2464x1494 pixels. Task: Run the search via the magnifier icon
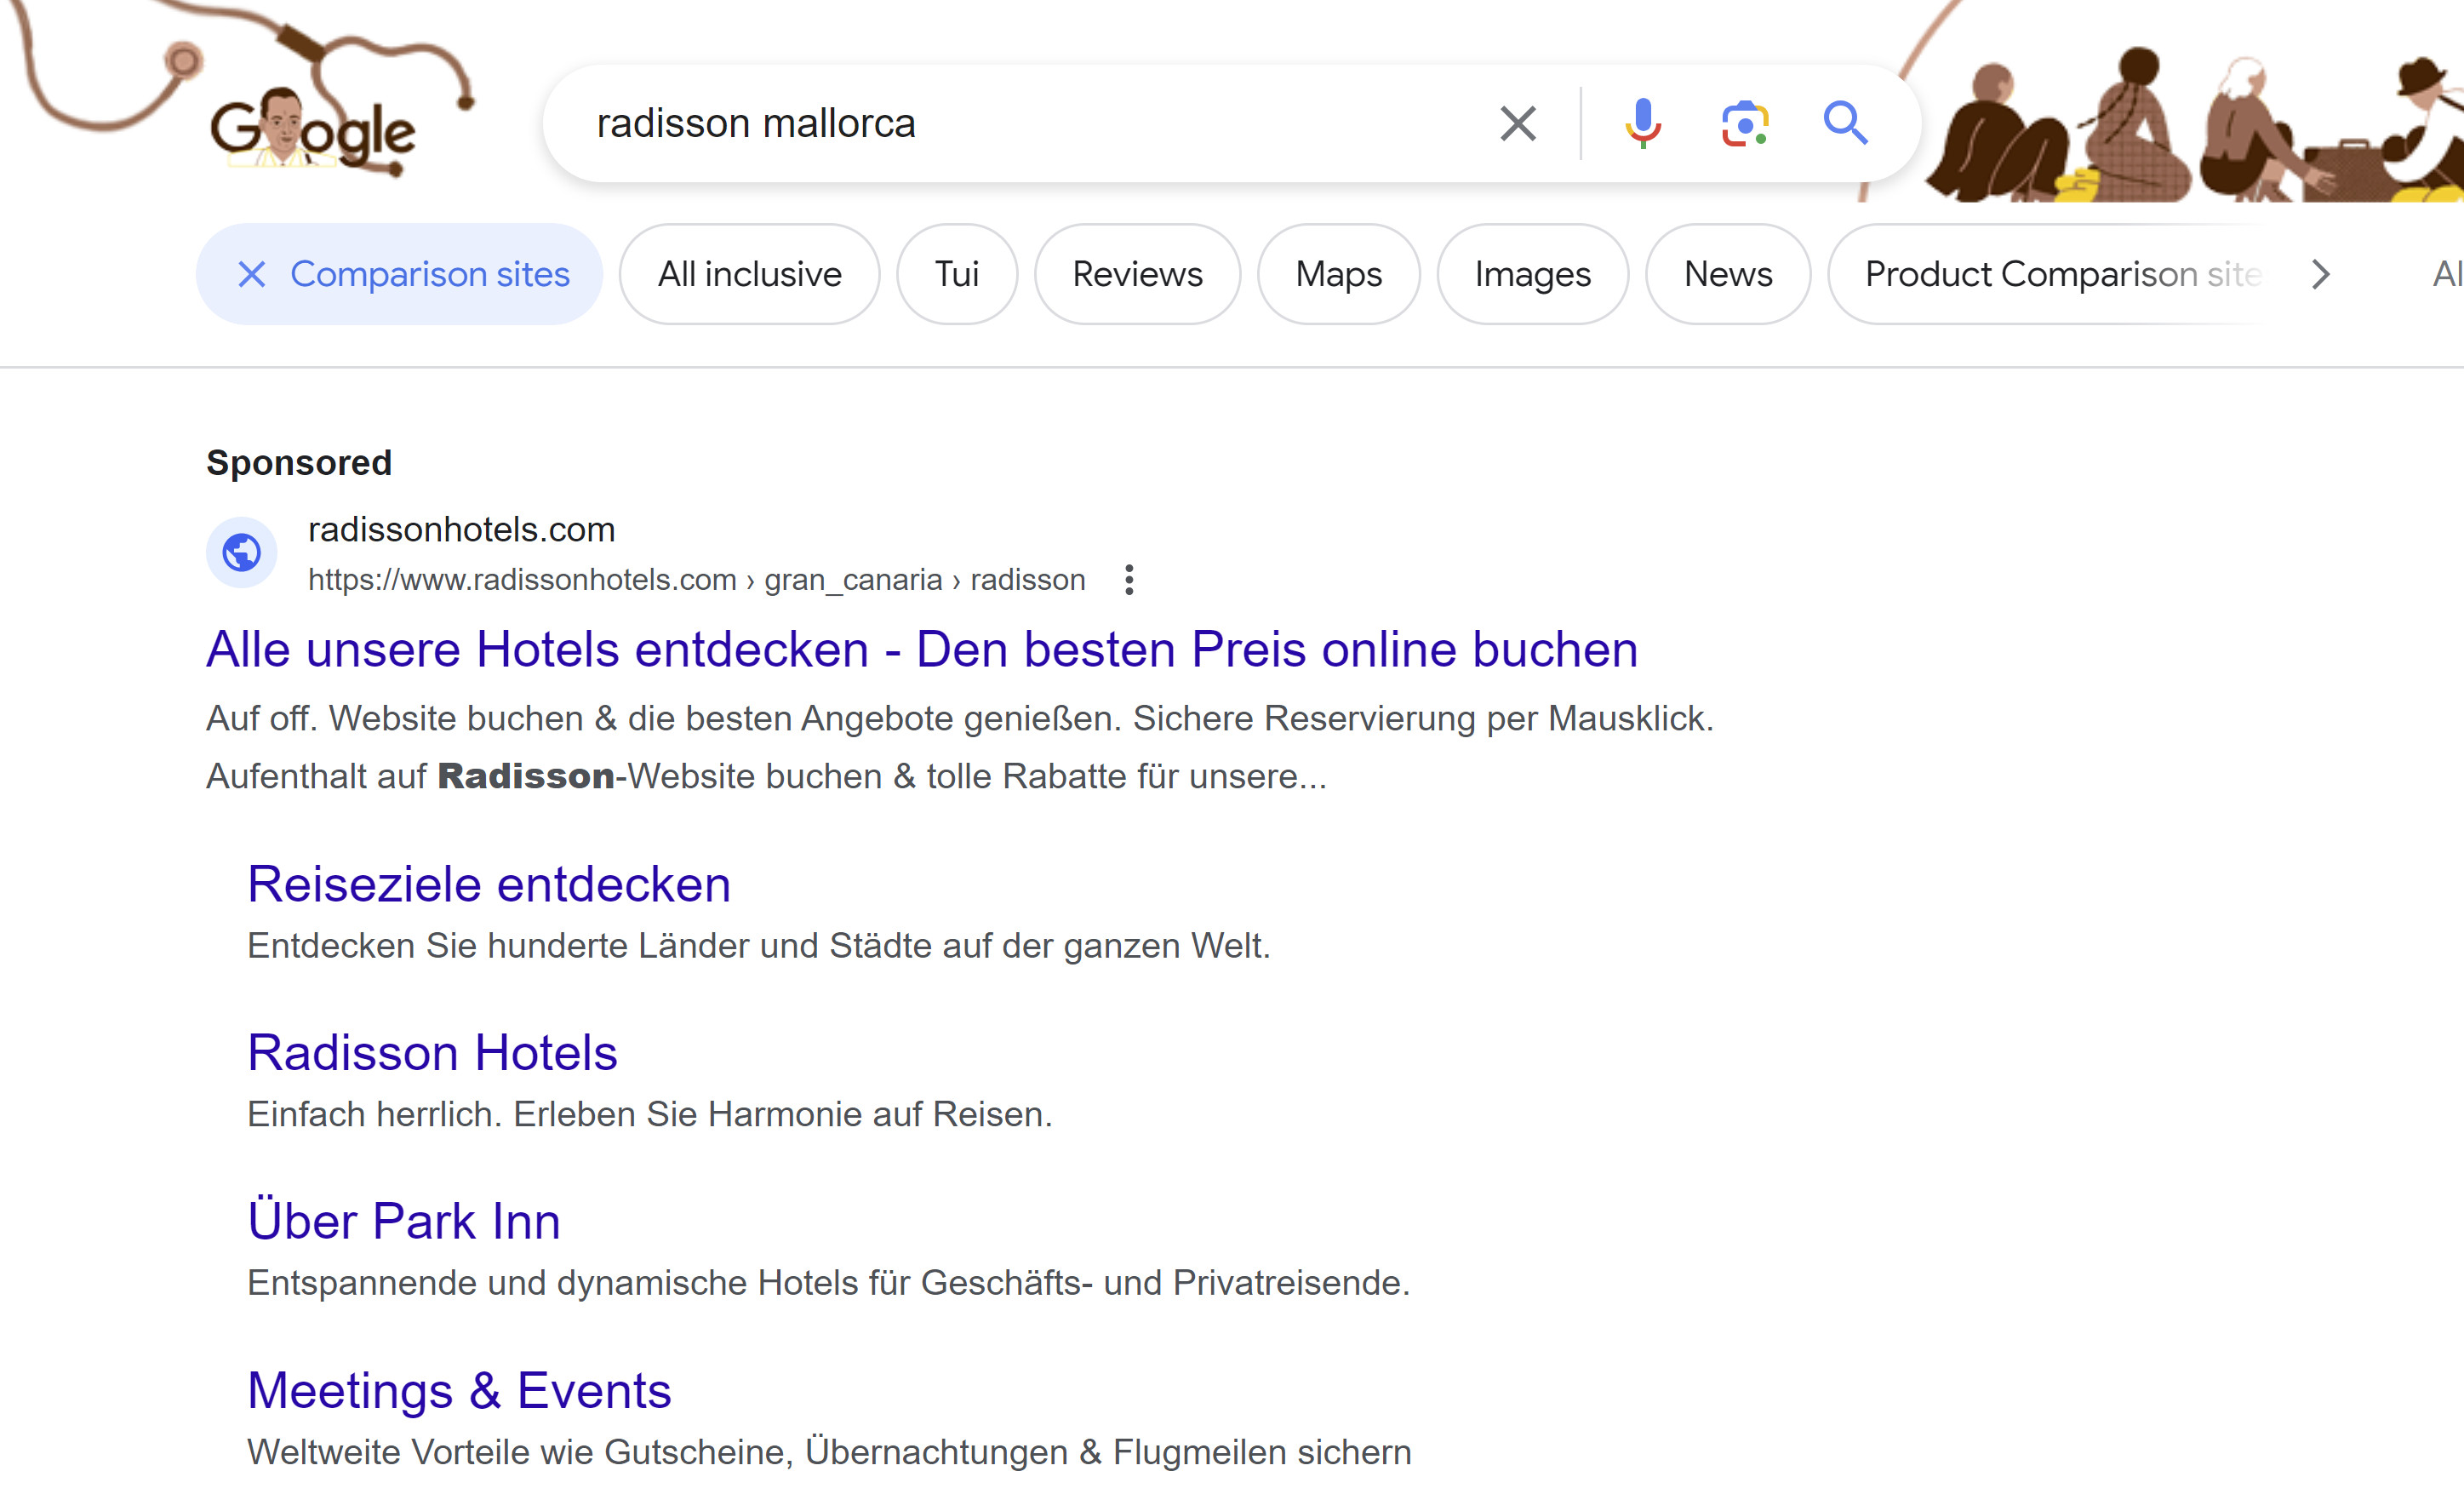(1846, 123)
